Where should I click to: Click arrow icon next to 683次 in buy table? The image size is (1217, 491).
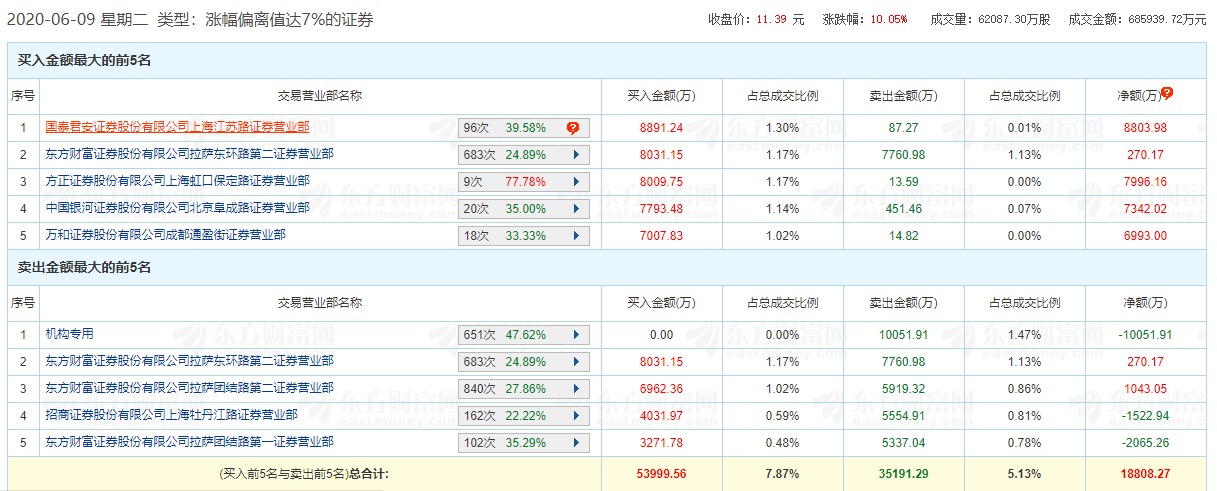coord(575,155)
